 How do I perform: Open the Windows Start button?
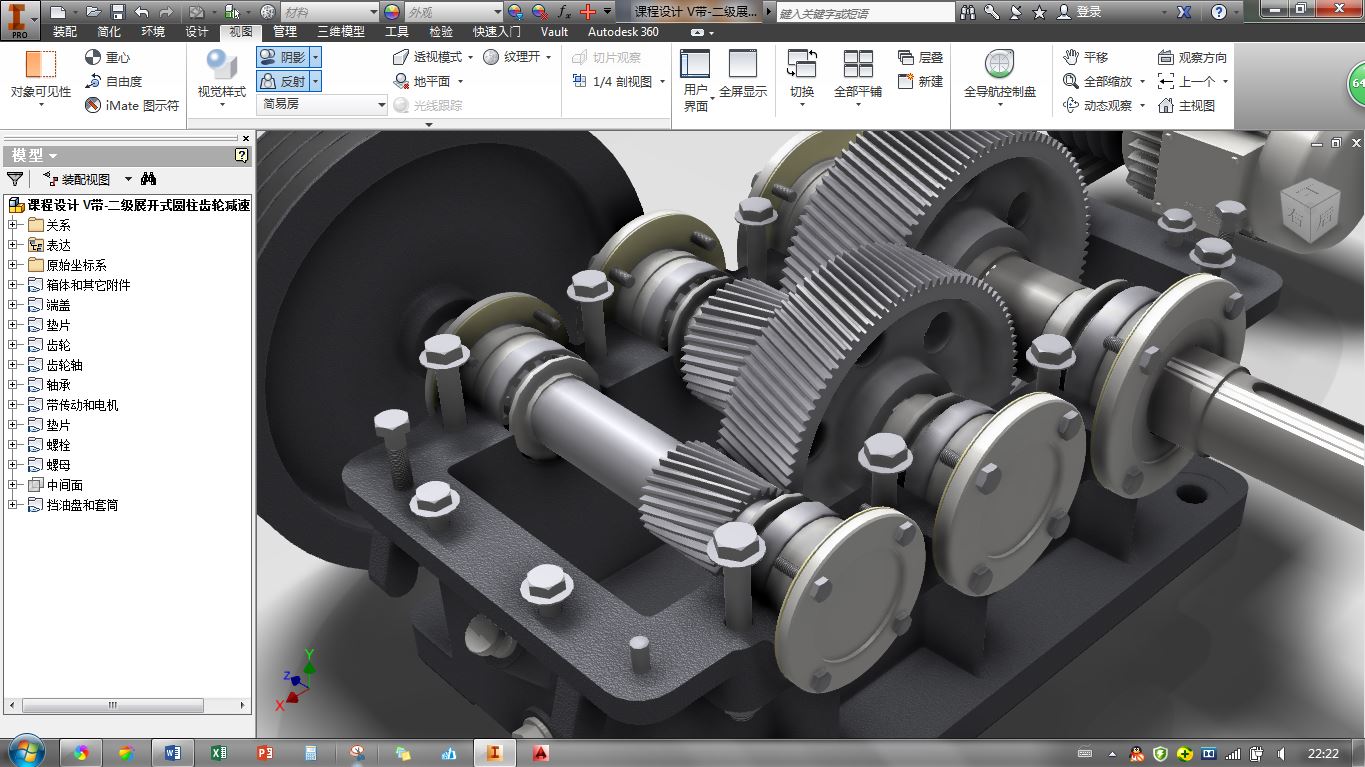pyautogui.click(x=24, y=752)
